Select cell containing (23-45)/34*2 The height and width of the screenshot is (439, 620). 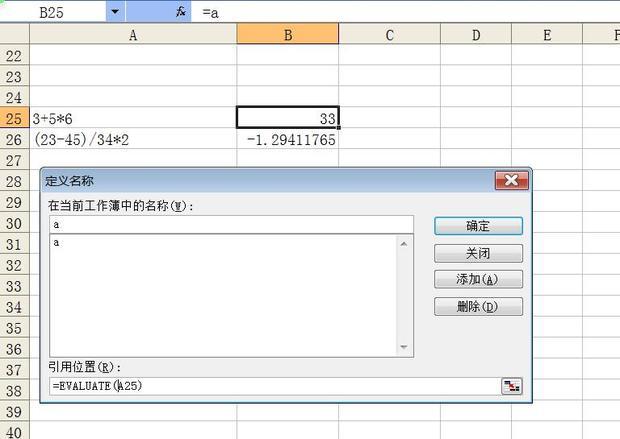tap(133, 139)
